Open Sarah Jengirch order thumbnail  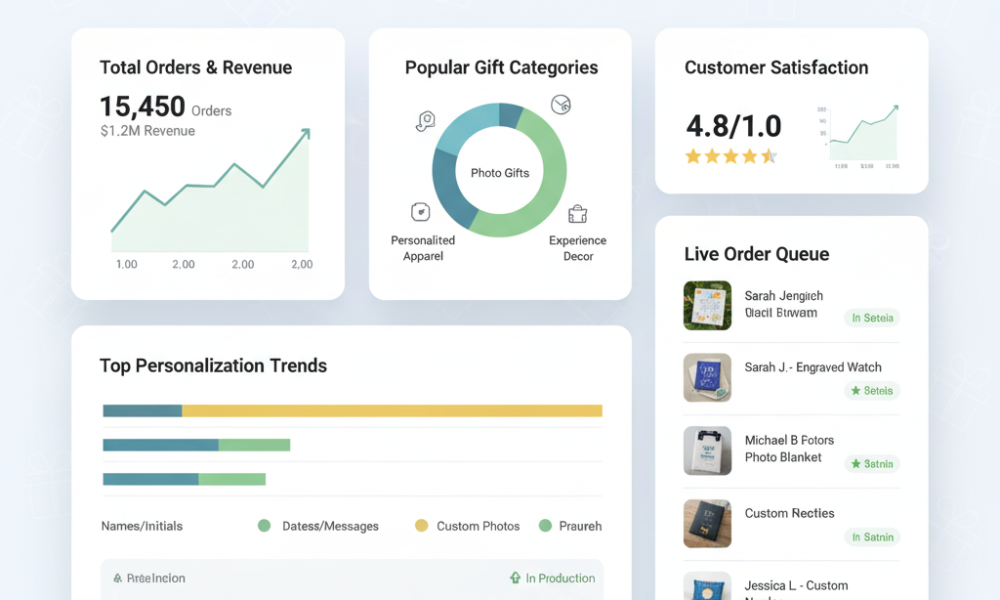tap(707, 305)
